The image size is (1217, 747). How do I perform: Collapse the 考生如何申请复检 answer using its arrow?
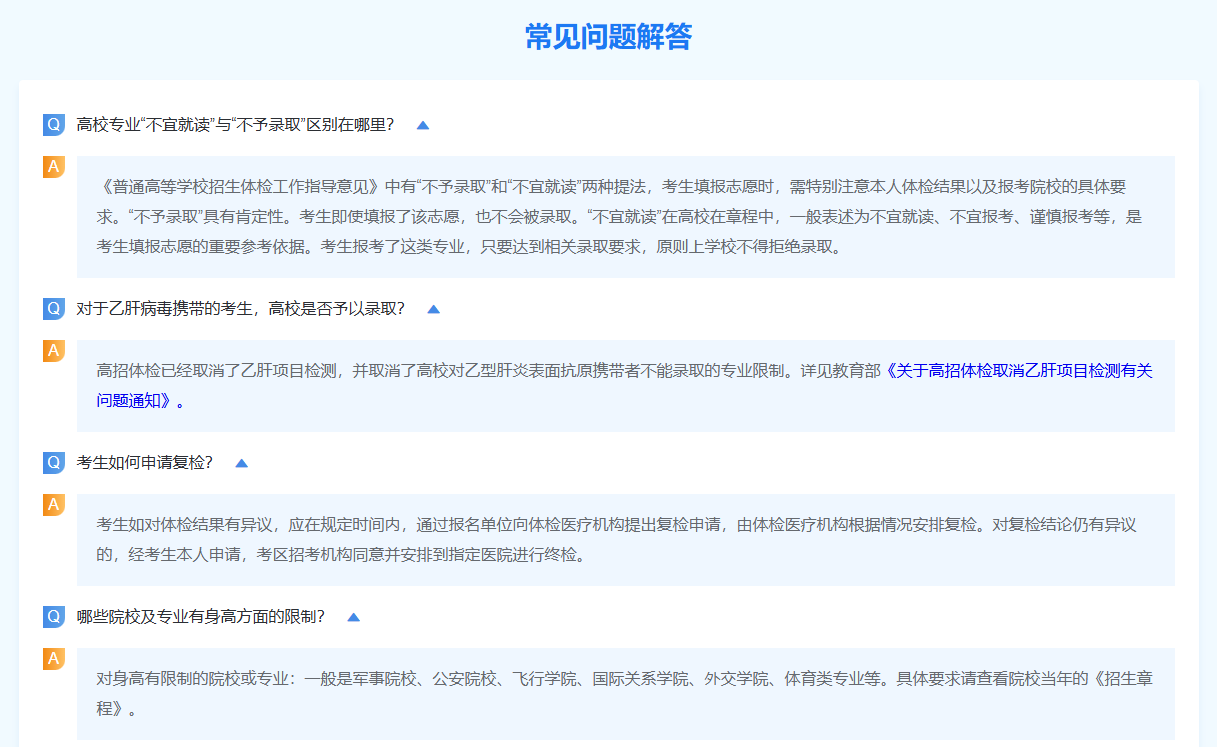tap(241, 463)
